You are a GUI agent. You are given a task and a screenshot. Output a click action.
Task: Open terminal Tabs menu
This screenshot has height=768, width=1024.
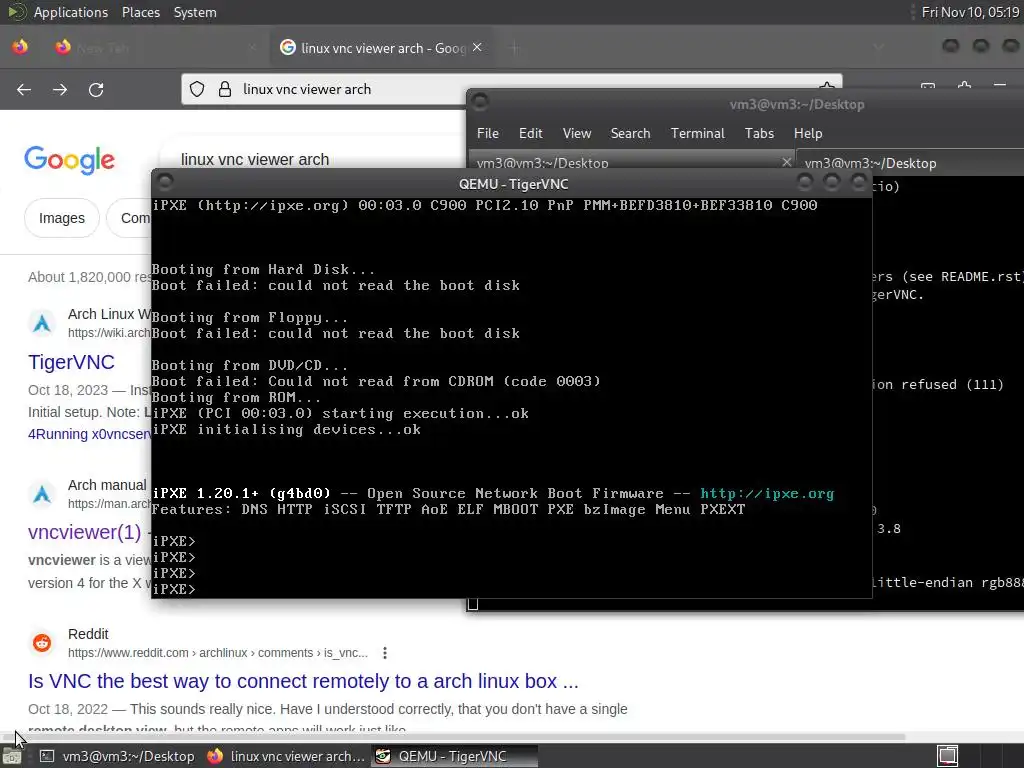759,133
